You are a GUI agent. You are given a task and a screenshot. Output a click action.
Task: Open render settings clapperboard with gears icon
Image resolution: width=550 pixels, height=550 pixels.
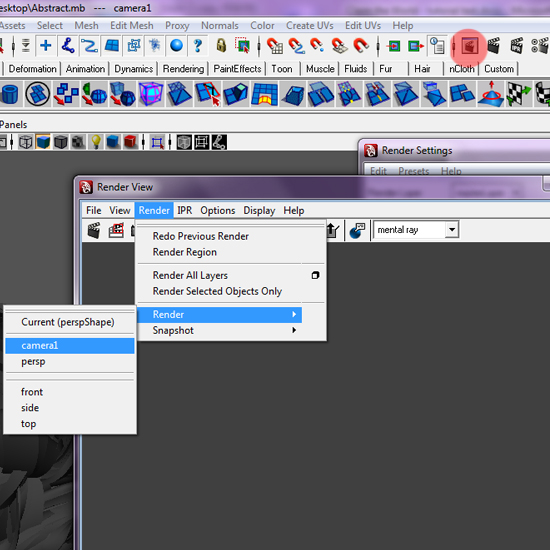(x=540, y=46)
